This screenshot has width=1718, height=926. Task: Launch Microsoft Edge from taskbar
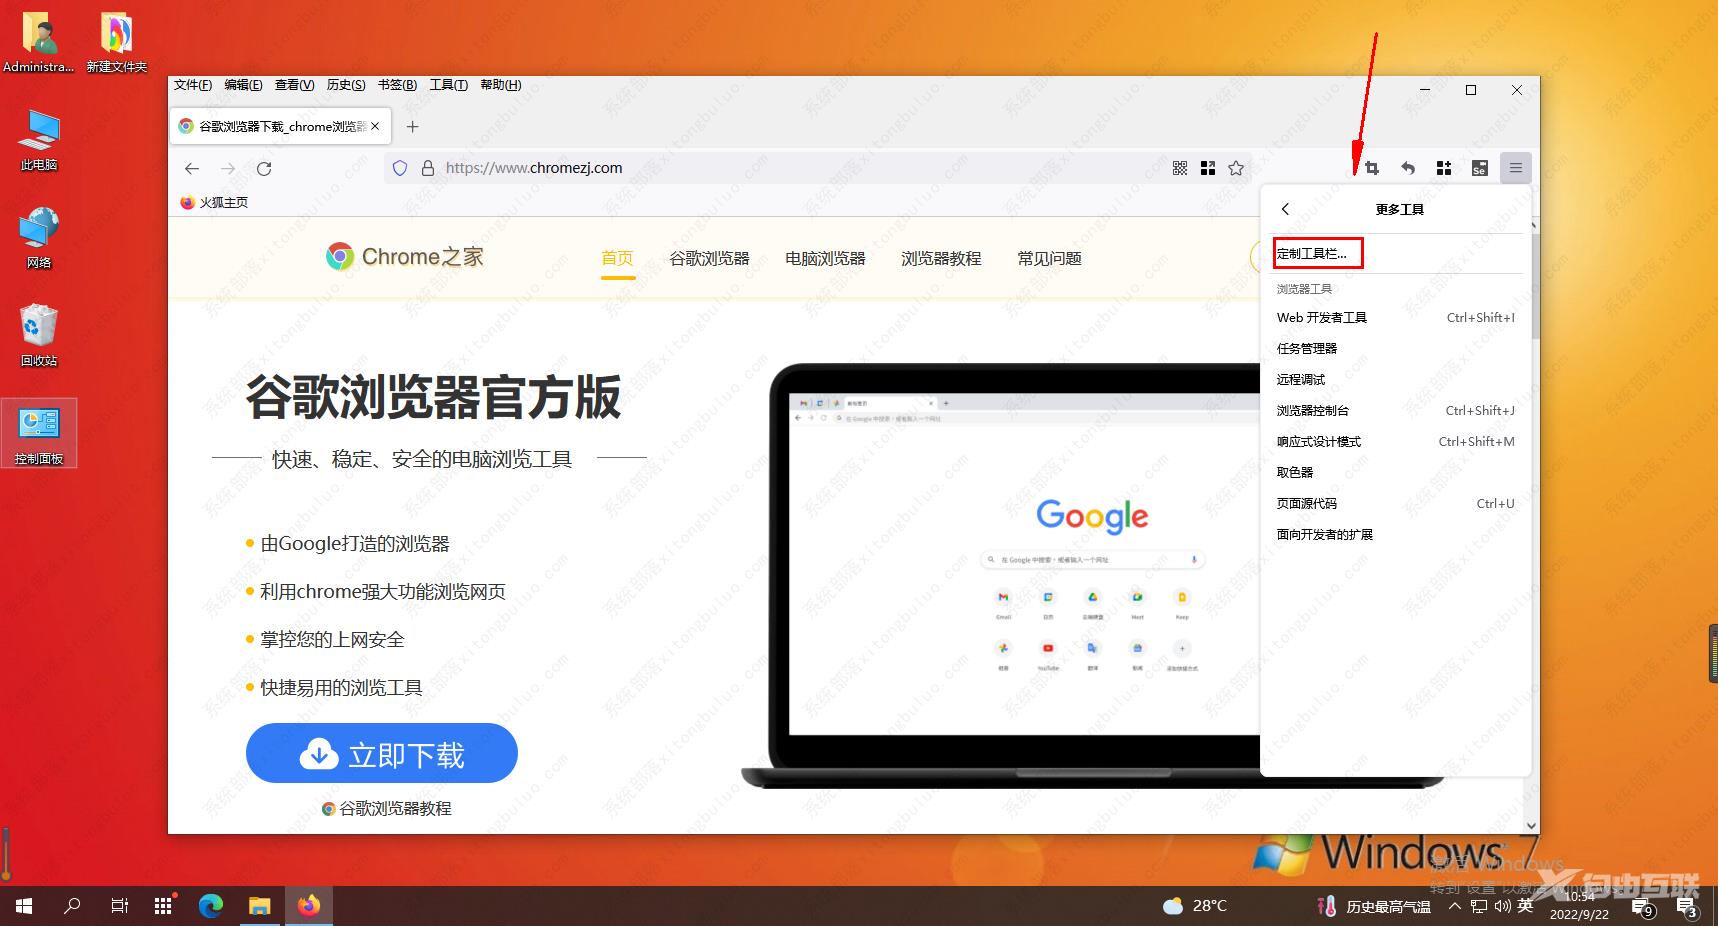[211, 906]
